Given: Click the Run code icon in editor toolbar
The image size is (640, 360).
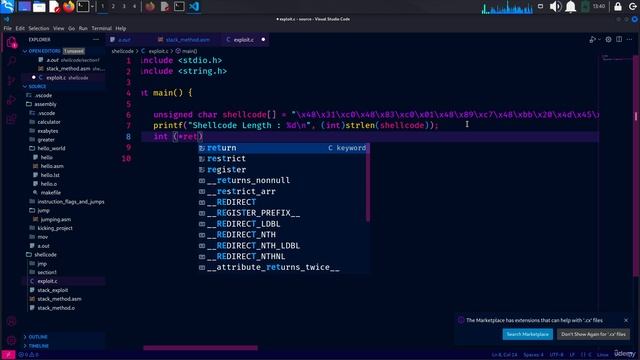Looking at the screenshot, I should tap(592, 40).
